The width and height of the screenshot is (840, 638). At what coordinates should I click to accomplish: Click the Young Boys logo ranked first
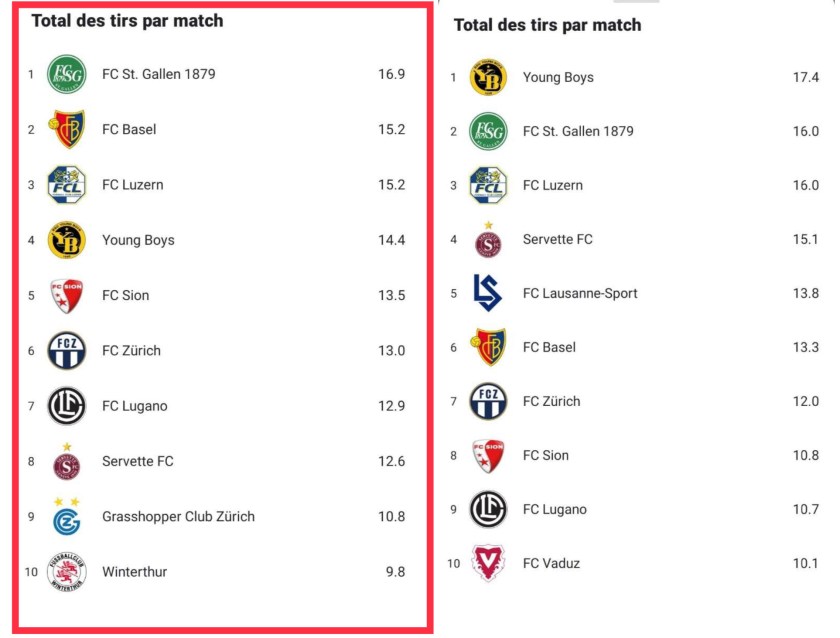coord(488,77)
